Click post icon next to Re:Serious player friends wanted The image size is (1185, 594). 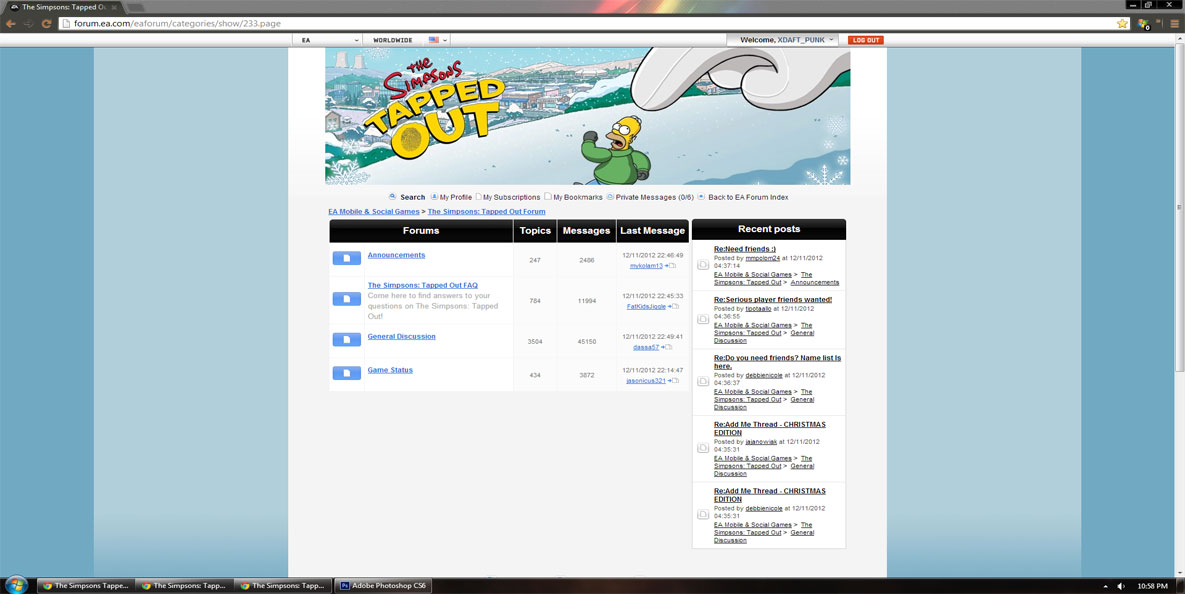[x=703, y=319]
